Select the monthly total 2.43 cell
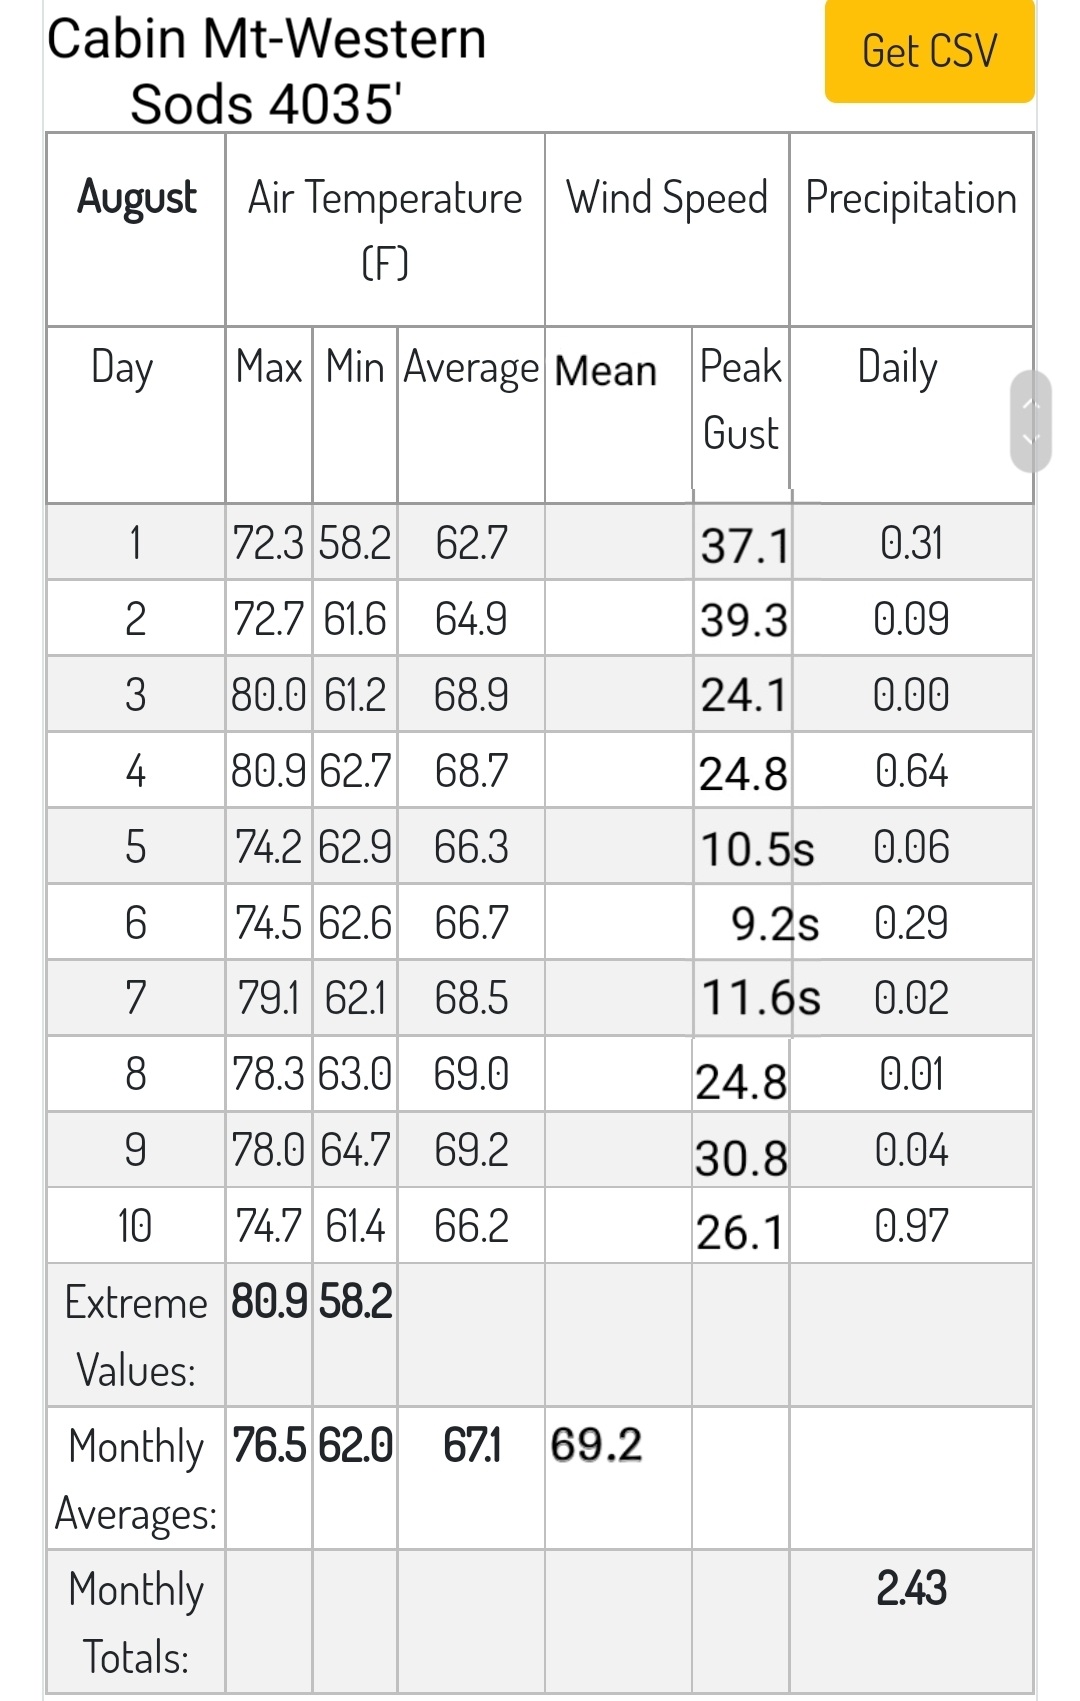 pos(911,1588)
